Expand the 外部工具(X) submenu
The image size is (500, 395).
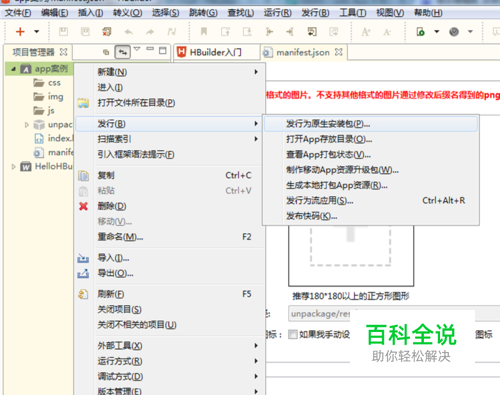[170, 346]
